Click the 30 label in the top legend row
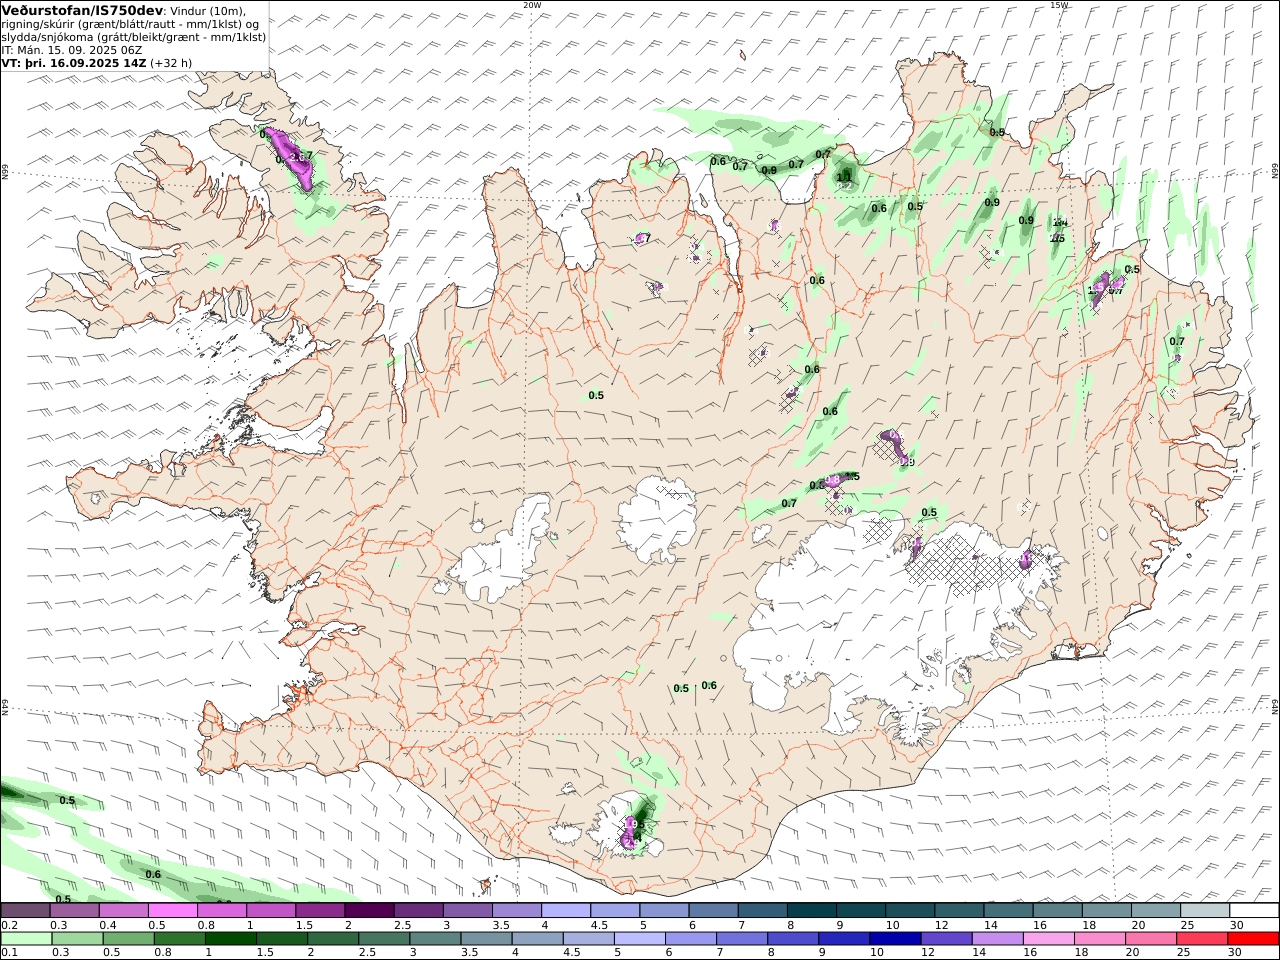Image resolution: width=1280 pixels, height=960 pixels. tap(1237, 925)
